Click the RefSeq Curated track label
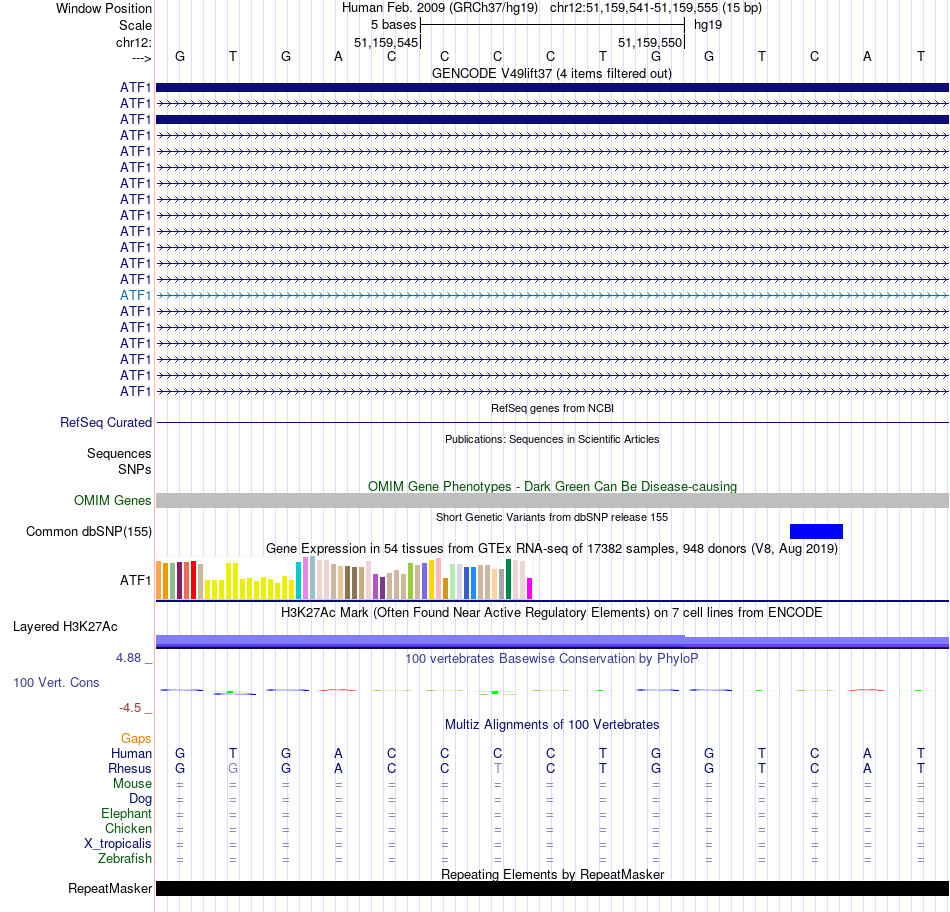This screenshot has width=950, height=912. [106, 422]
